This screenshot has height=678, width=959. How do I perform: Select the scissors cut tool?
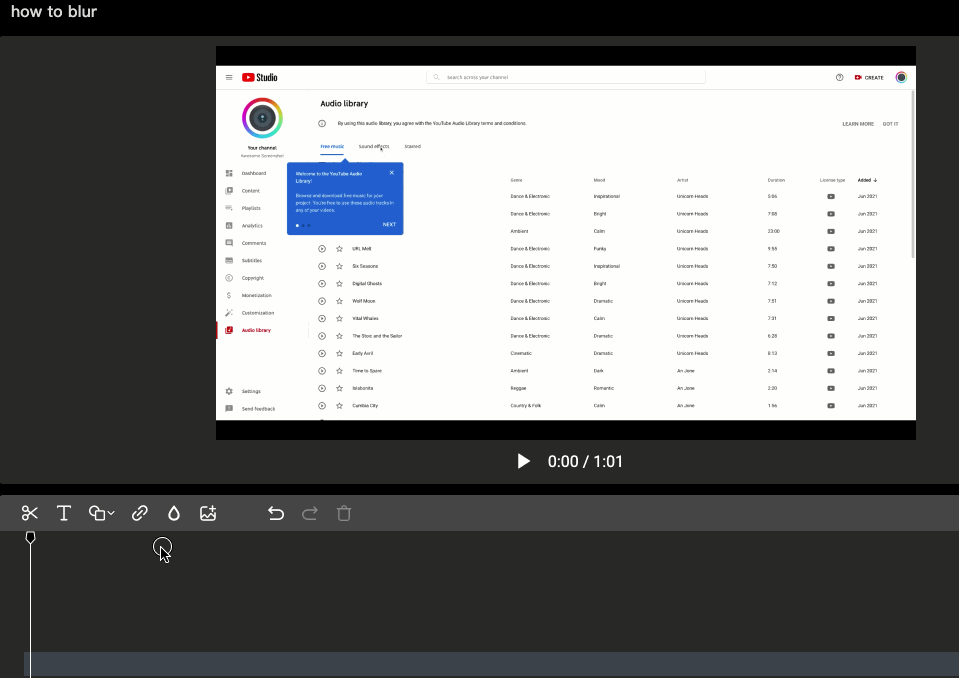click(29, 513)
